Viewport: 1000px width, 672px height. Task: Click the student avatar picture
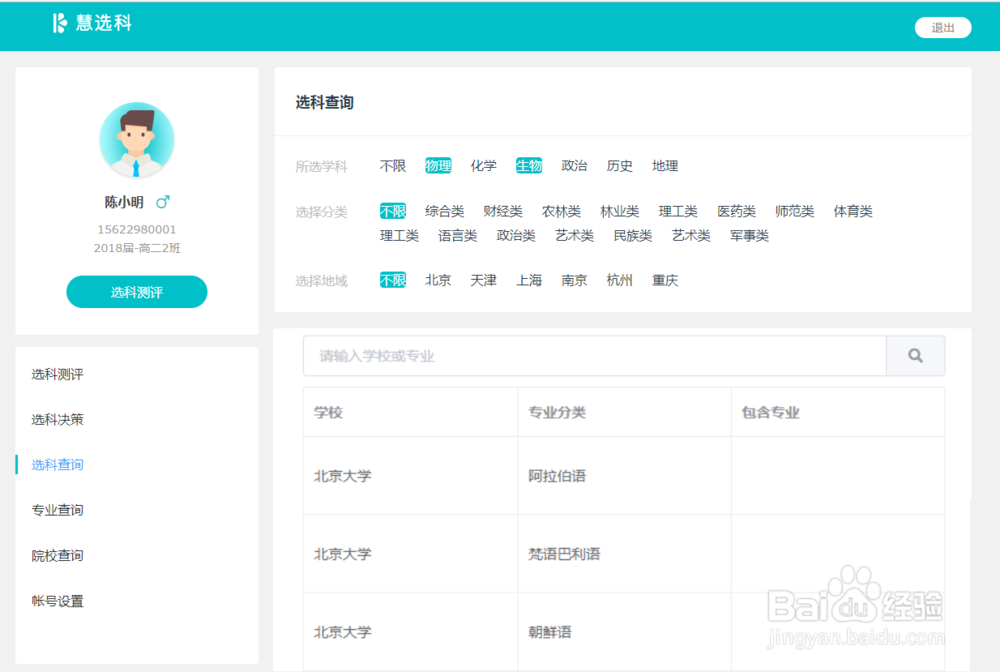(x=136, y=141)
